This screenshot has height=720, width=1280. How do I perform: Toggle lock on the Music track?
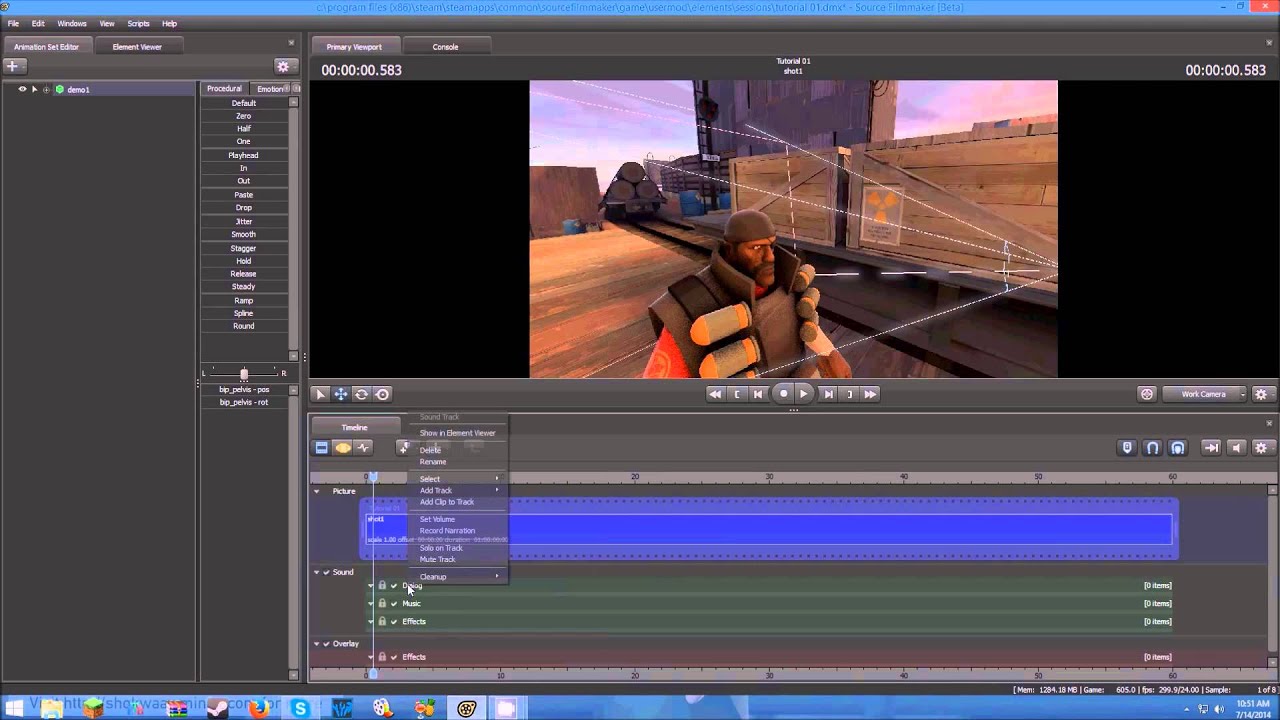tap(382, 604)
